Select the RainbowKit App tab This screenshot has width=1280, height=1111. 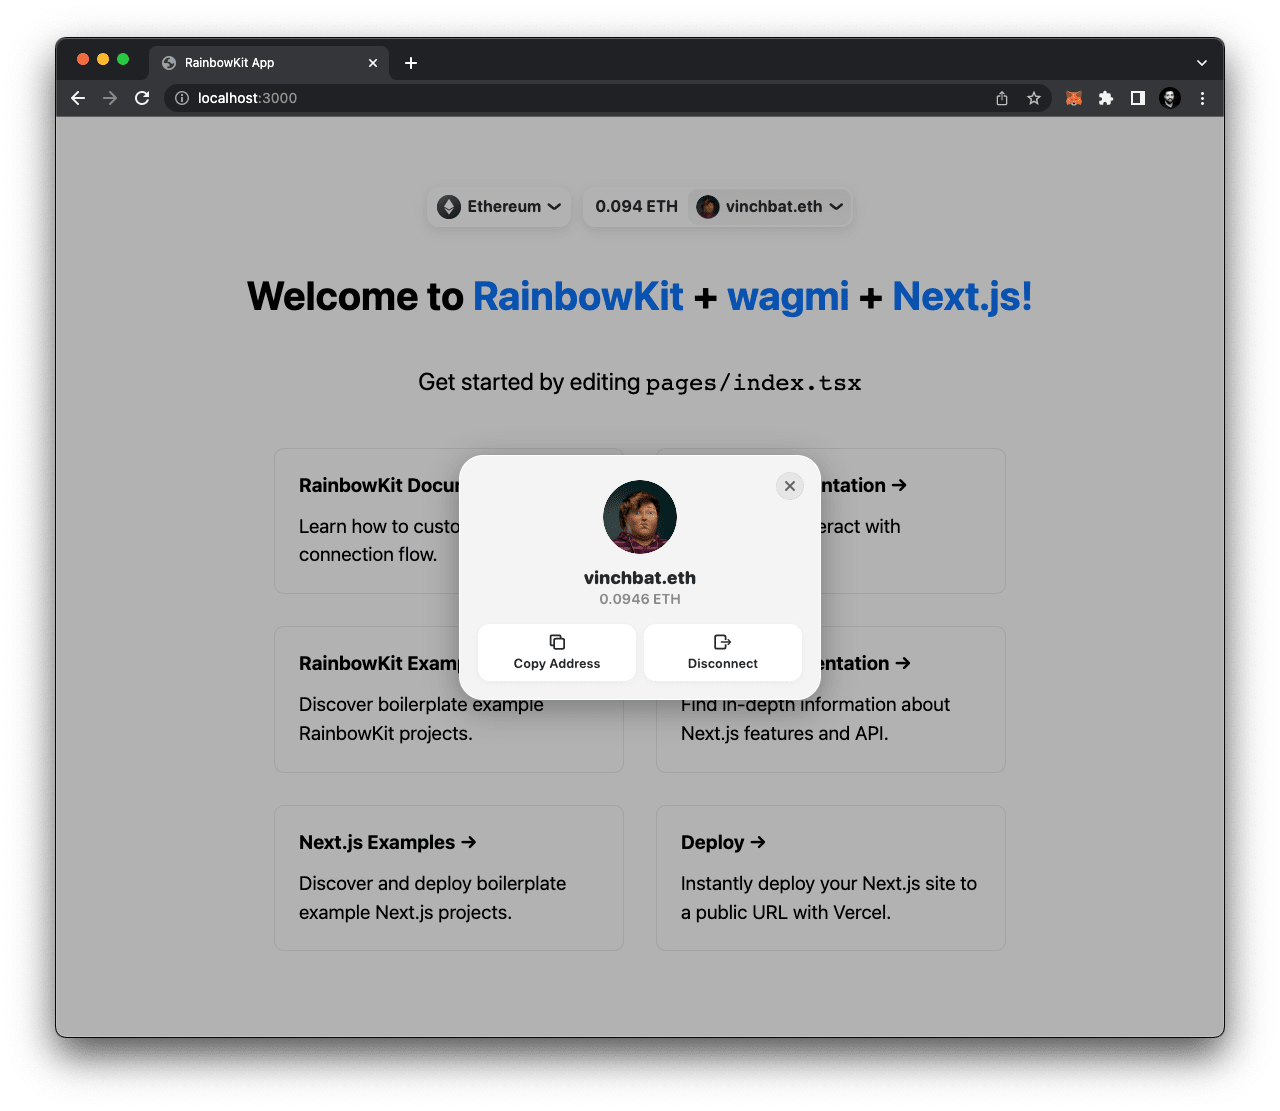tap(270, 63)
